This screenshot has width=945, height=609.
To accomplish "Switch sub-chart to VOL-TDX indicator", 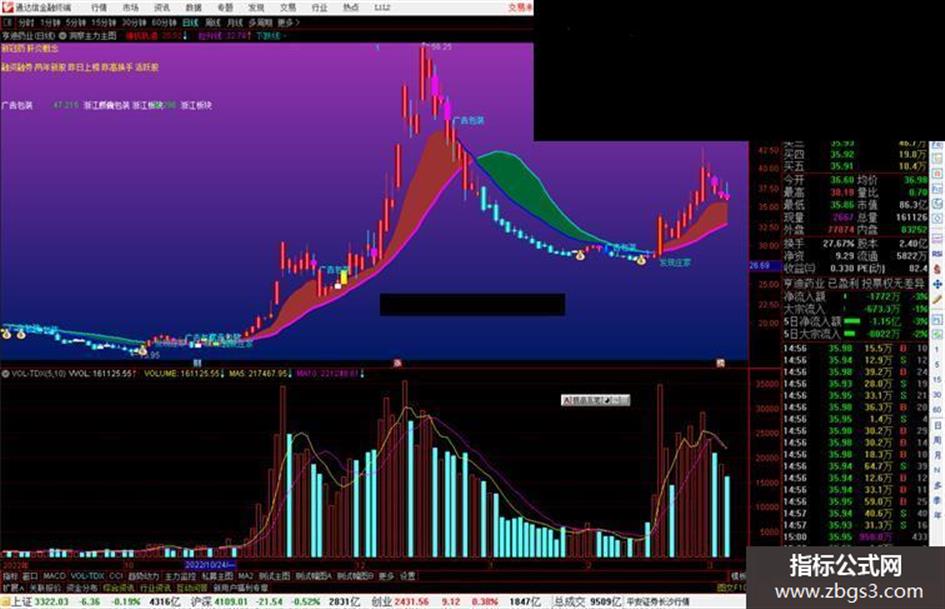I will (88, 576).
